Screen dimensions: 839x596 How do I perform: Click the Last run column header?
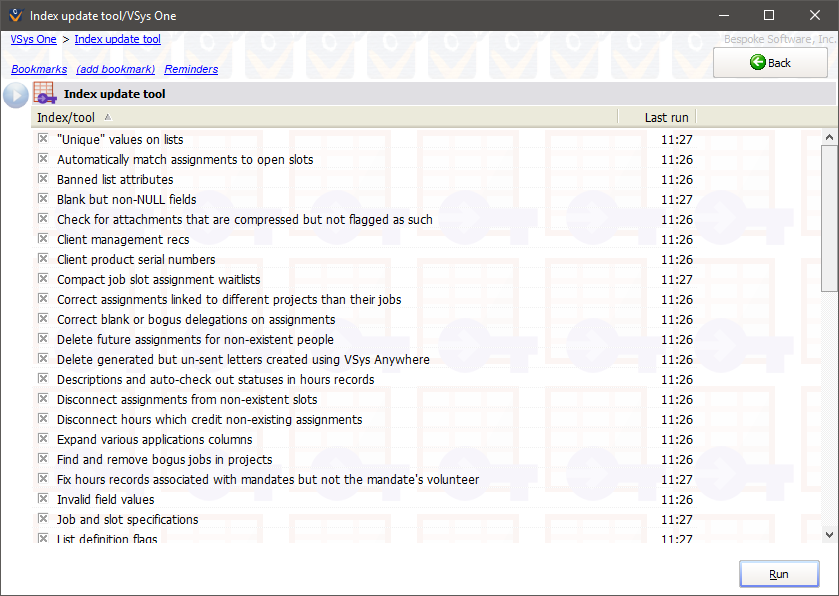point(666,117)
